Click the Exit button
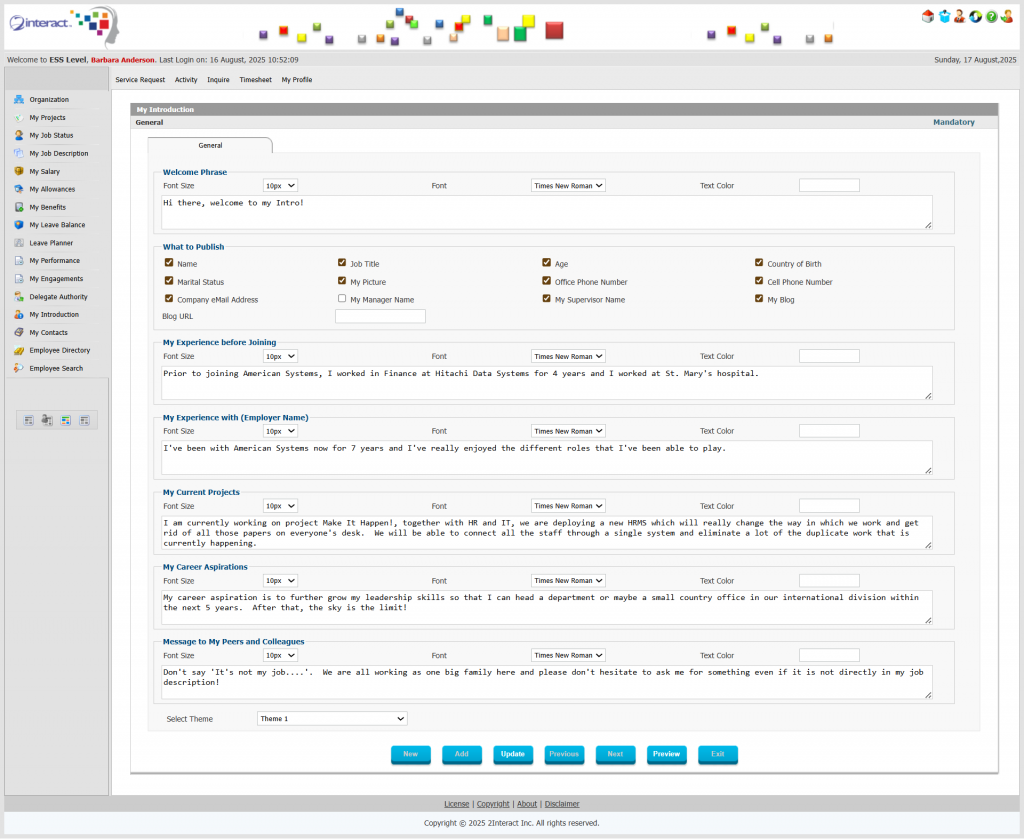Screen dimensions: 1024x839 click(718, 754)
